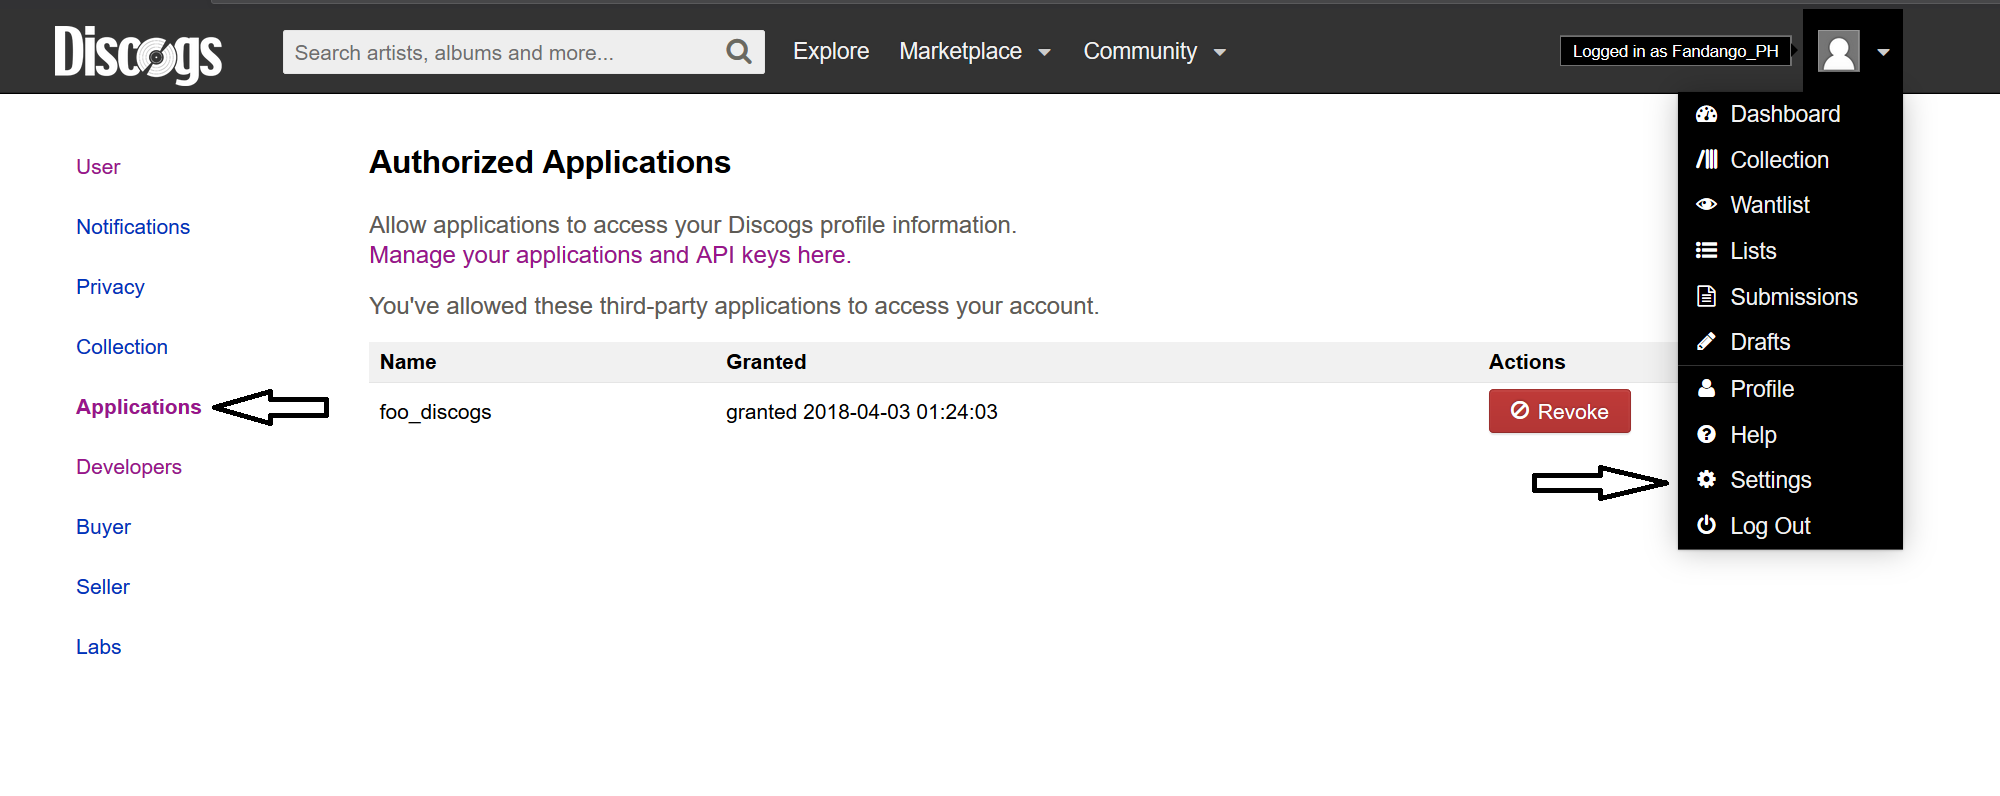2000x796 pixels.
Task: Click the Granted column header
Action: coord(766,362)
